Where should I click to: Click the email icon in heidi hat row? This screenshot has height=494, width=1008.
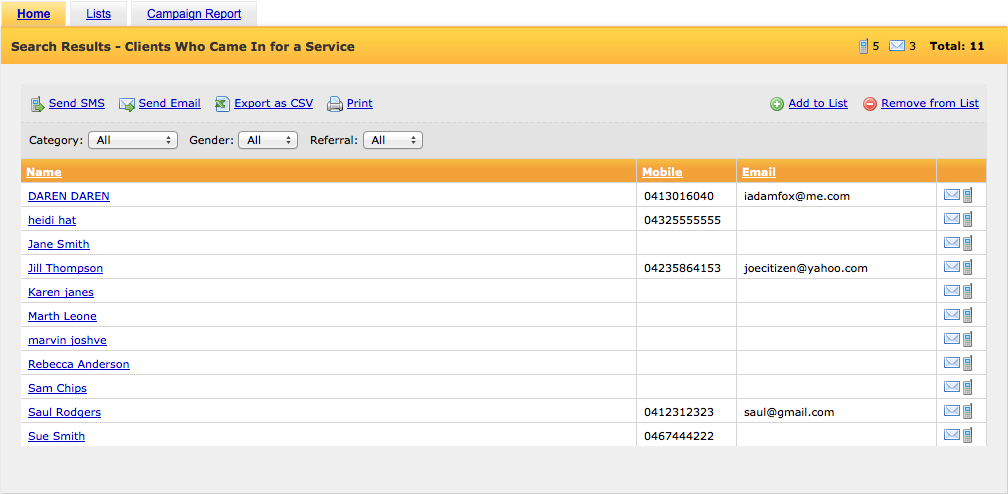(951, 219)
